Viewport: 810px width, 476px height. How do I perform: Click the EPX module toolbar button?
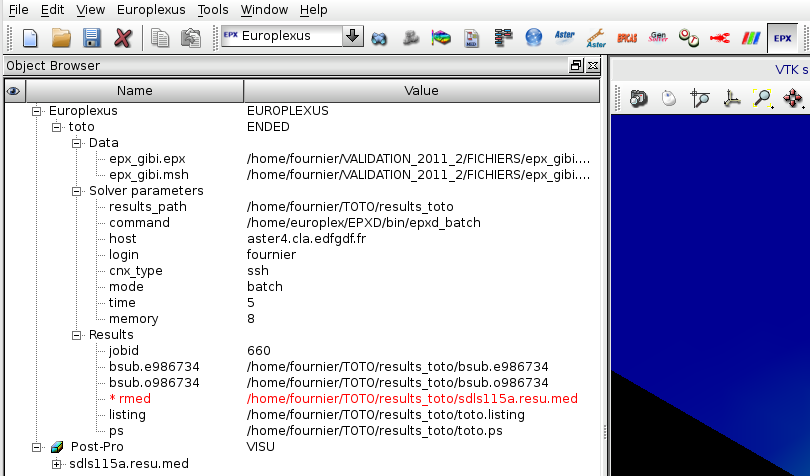point(782,38)
